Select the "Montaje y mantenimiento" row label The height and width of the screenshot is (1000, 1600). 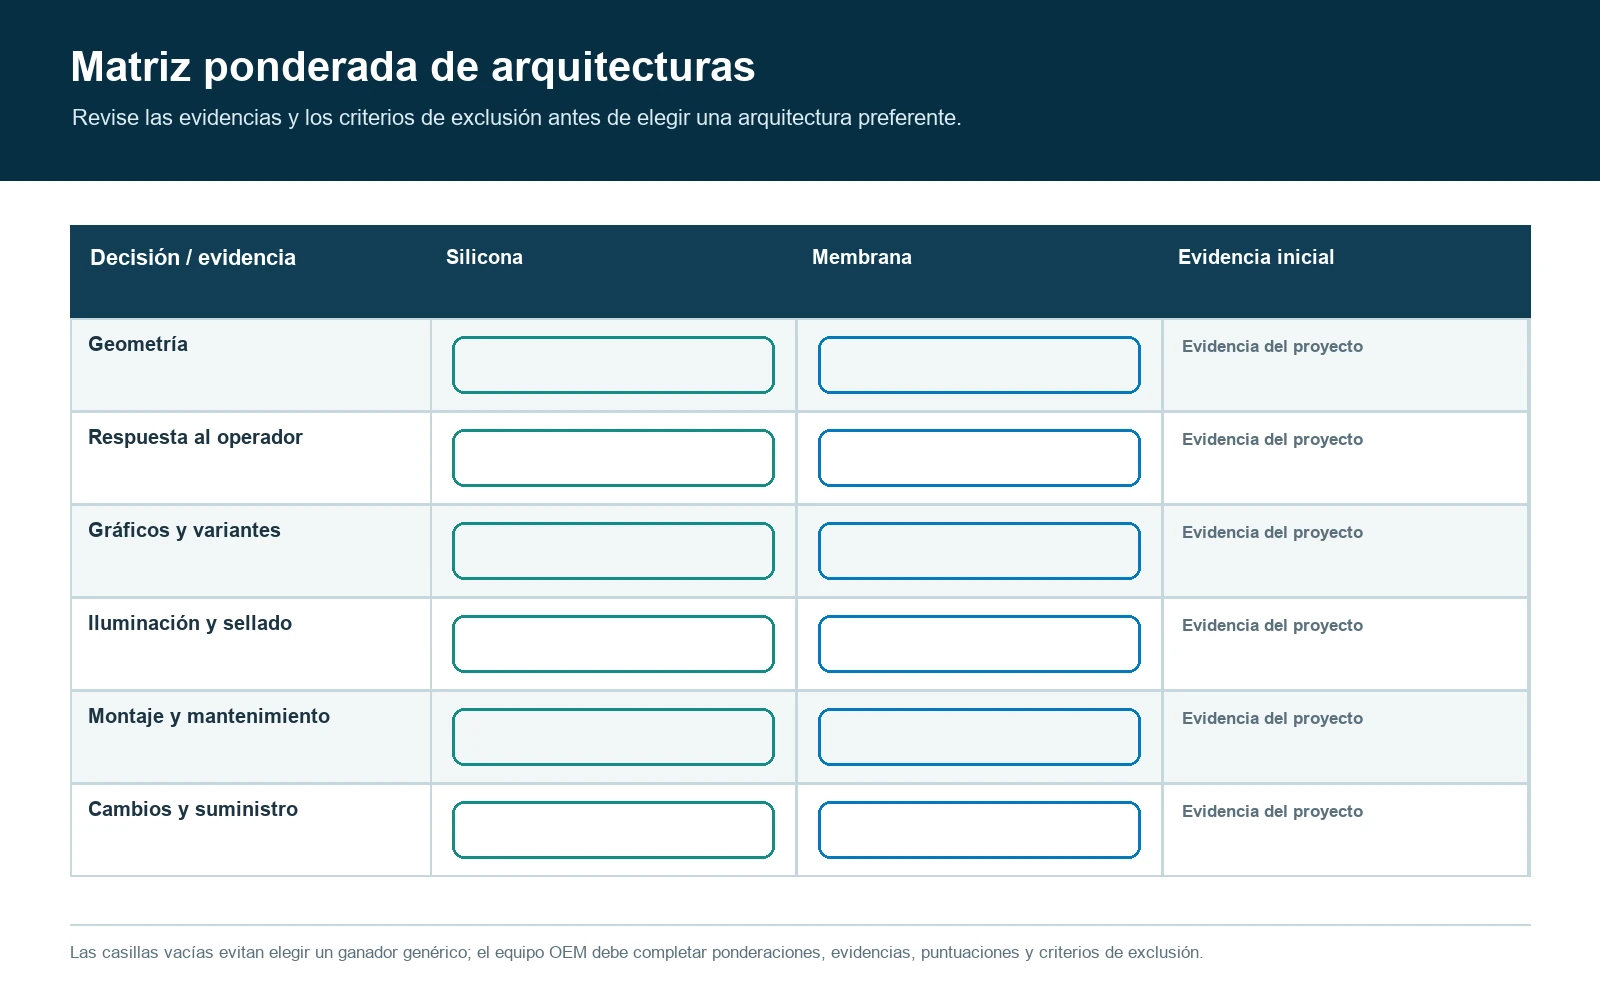(x=209, y=716)
